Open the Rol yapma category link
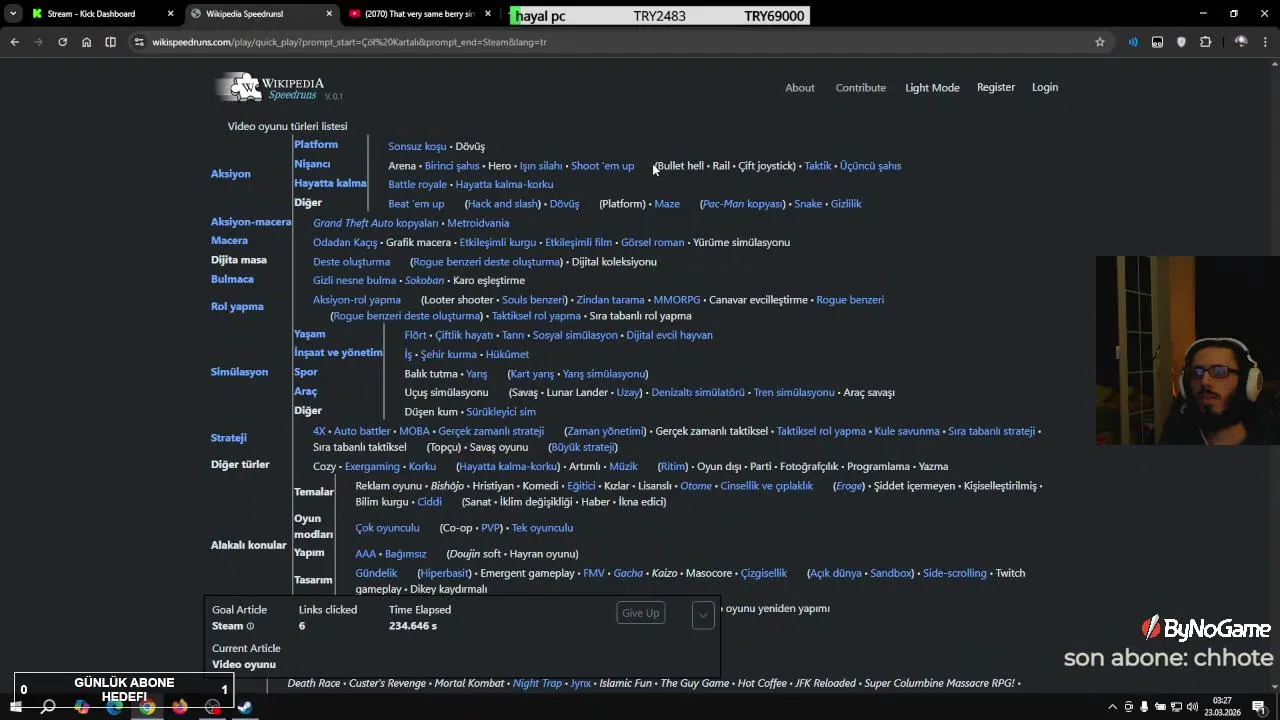This screenshot has width=1280, height=720. click(237, 307)
